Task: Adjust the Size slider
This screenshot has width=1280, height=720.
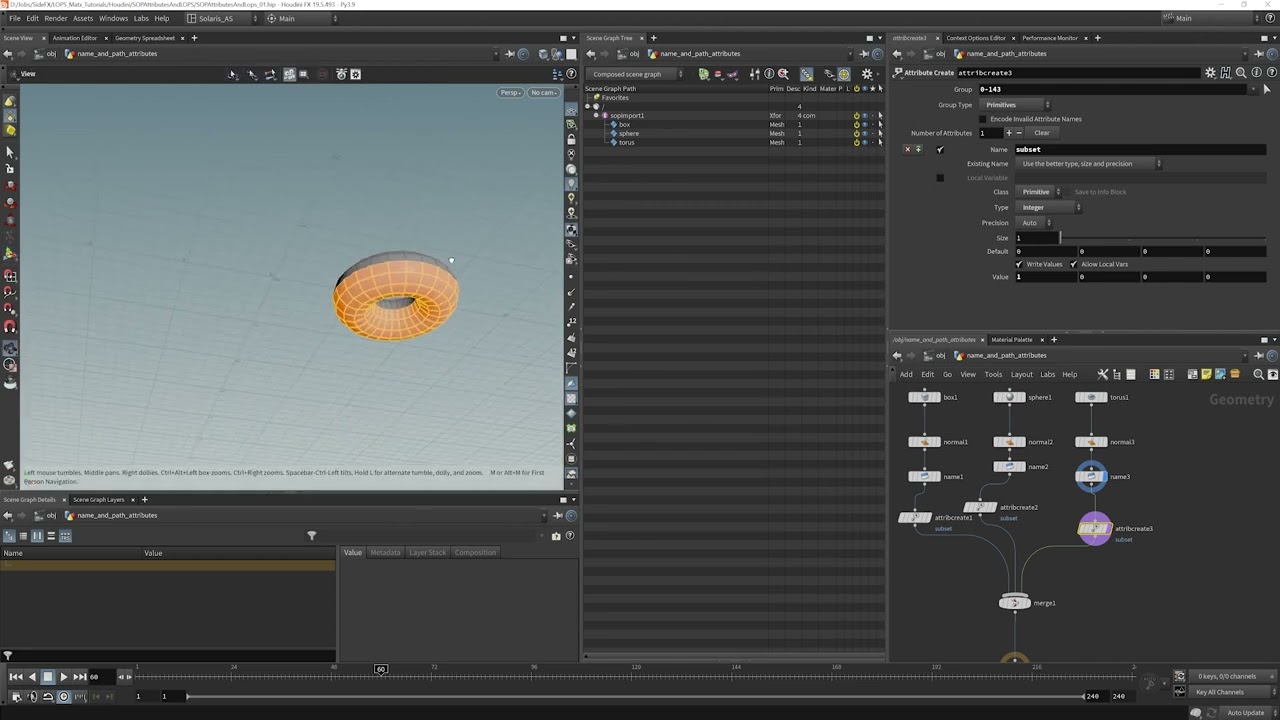Action: tap(1163, 238)
